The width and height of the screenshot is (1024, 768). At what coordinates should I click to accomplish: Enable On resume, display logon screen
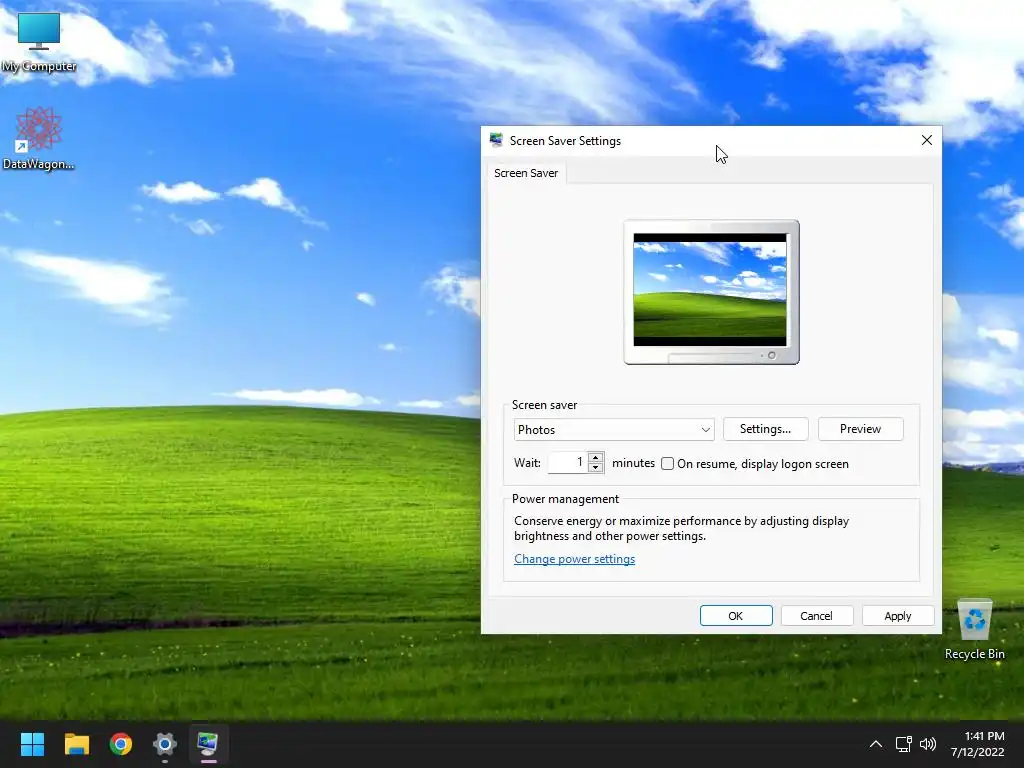coord(667,464)
